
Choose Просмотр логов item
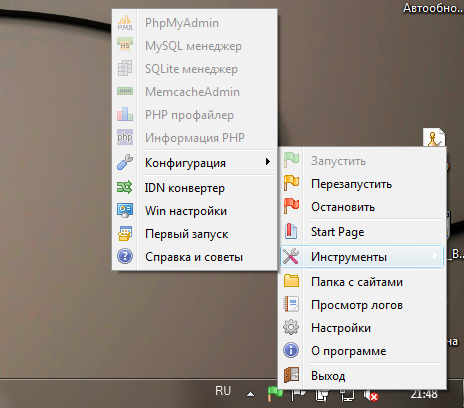tap(362, 305)
